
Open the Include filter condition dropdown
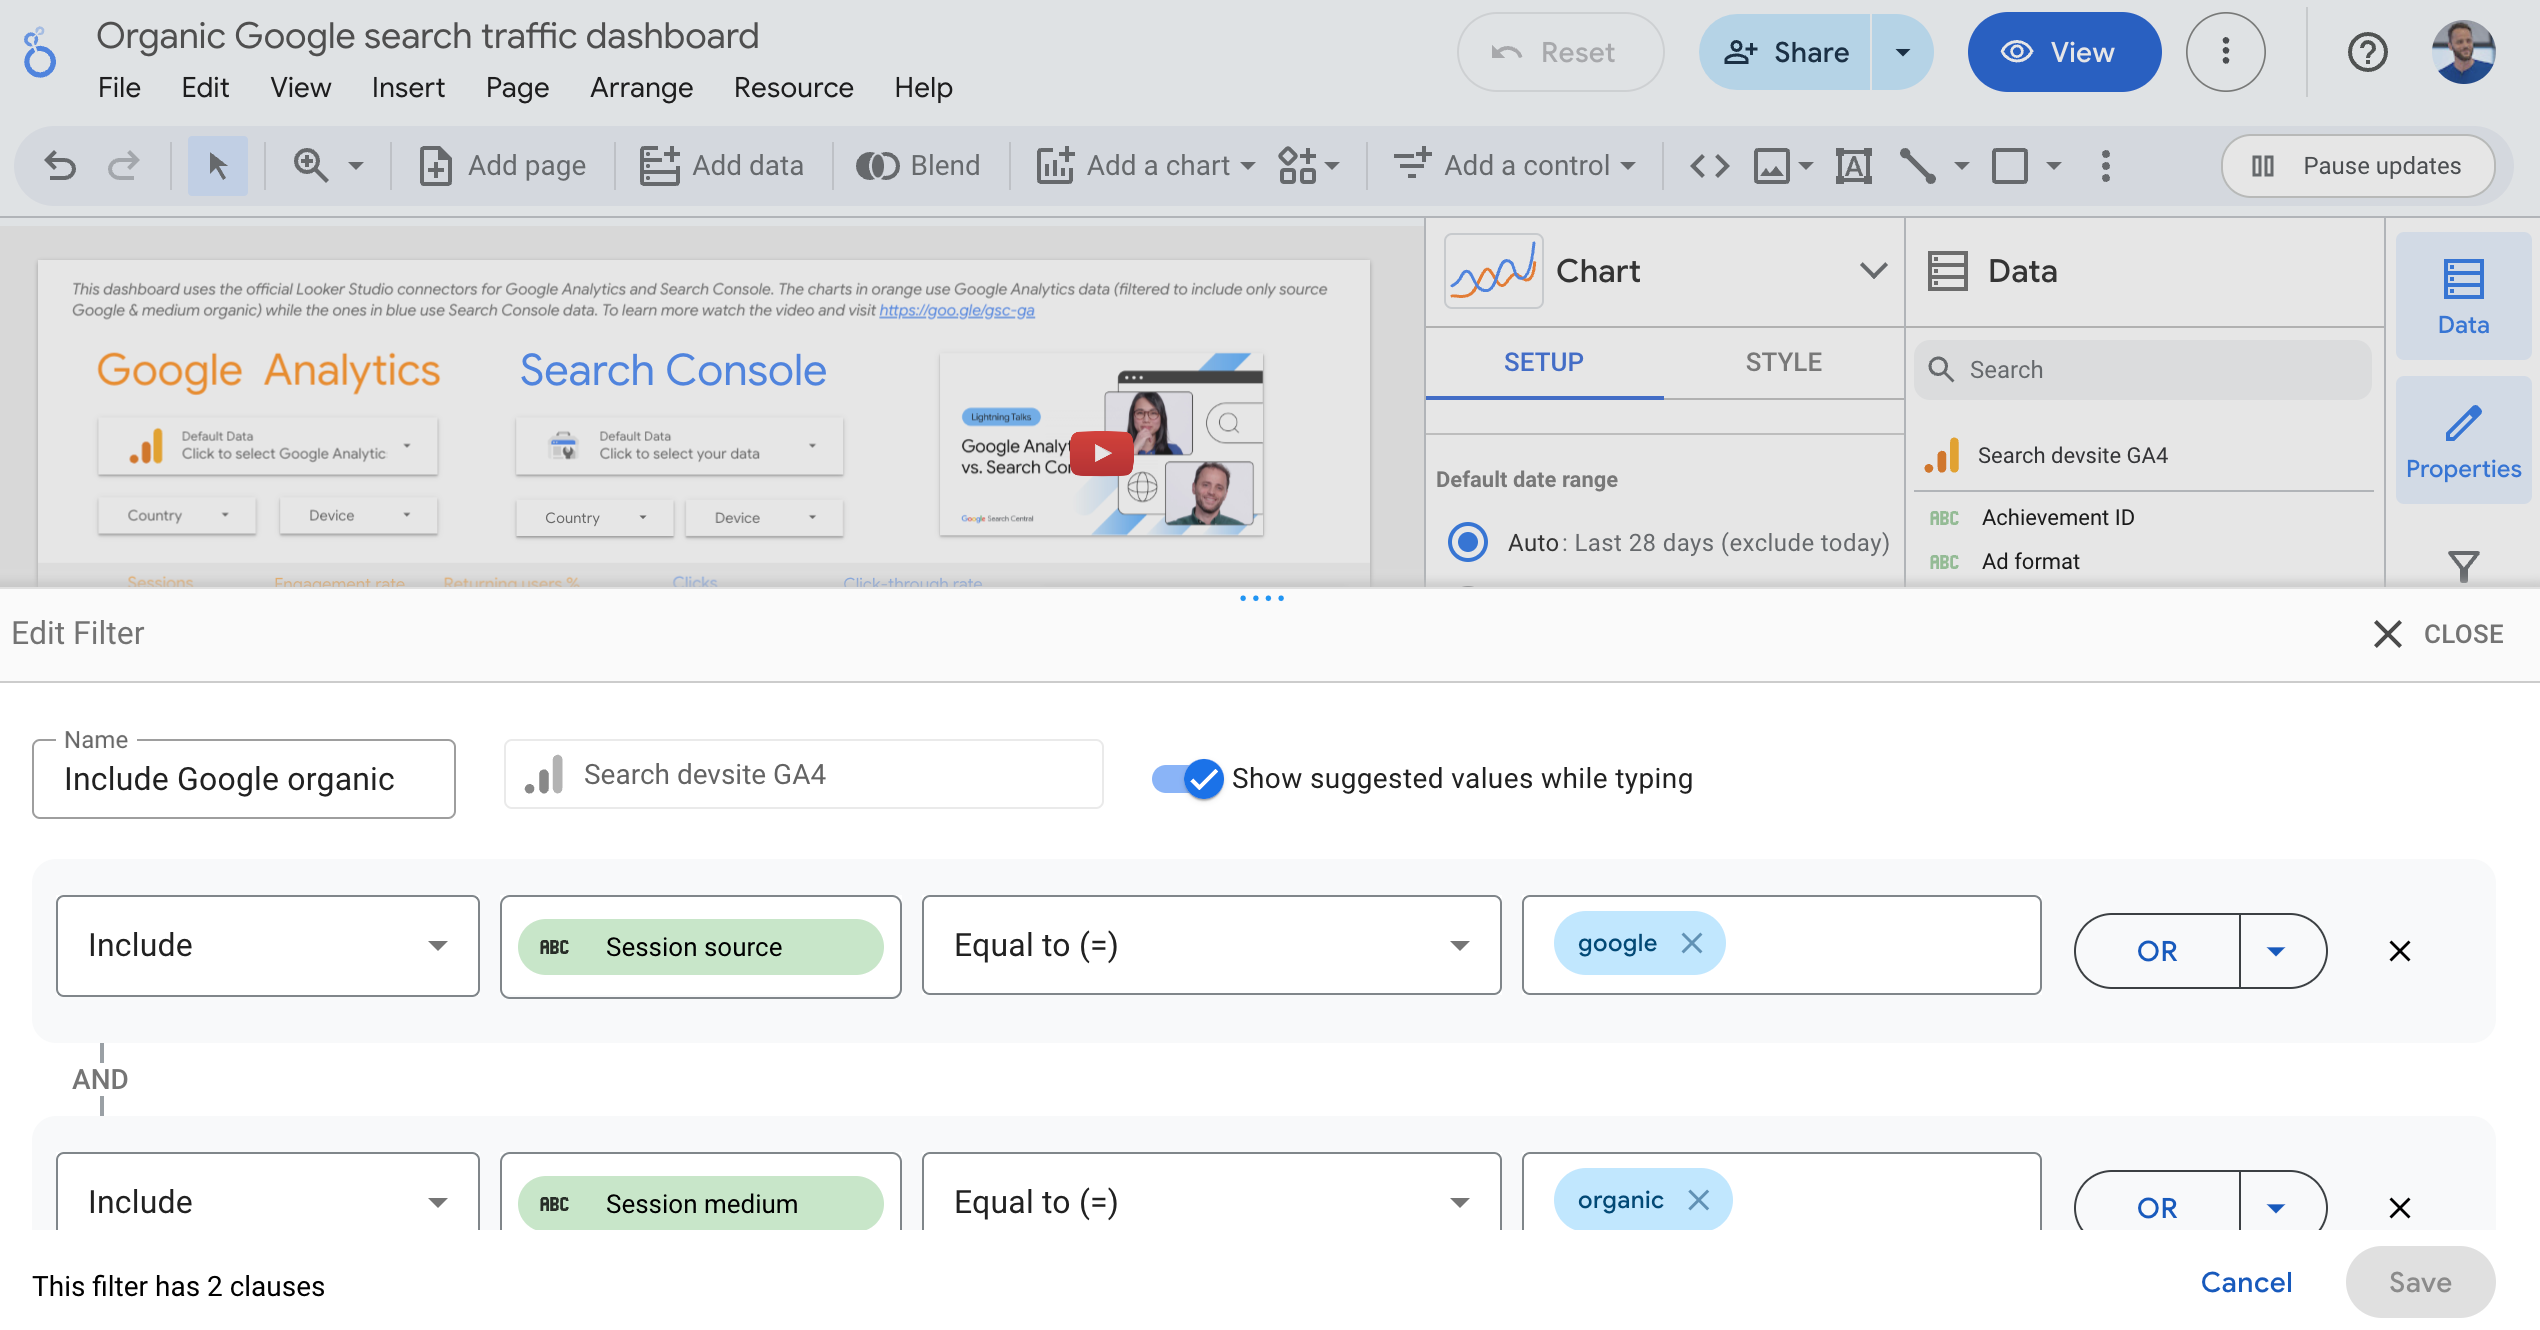[x=267, y=945]
